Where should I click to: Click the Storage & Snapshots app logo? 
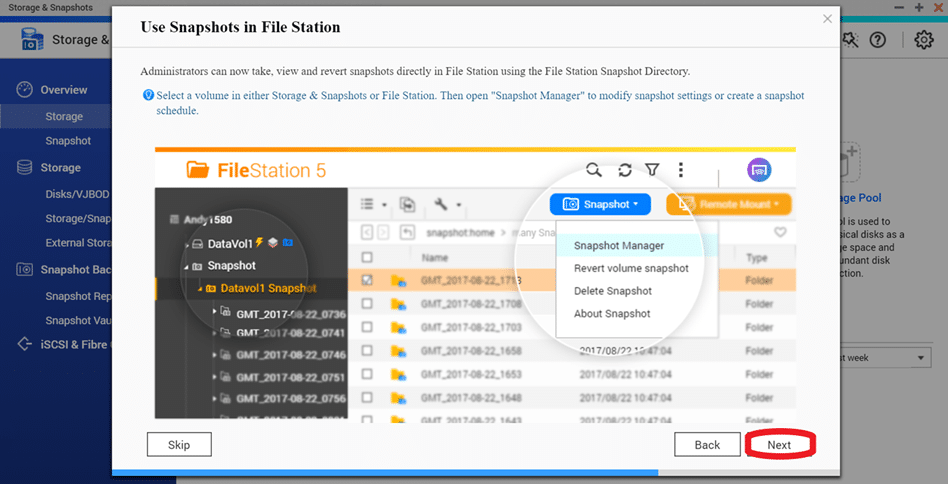click(32, 40)
